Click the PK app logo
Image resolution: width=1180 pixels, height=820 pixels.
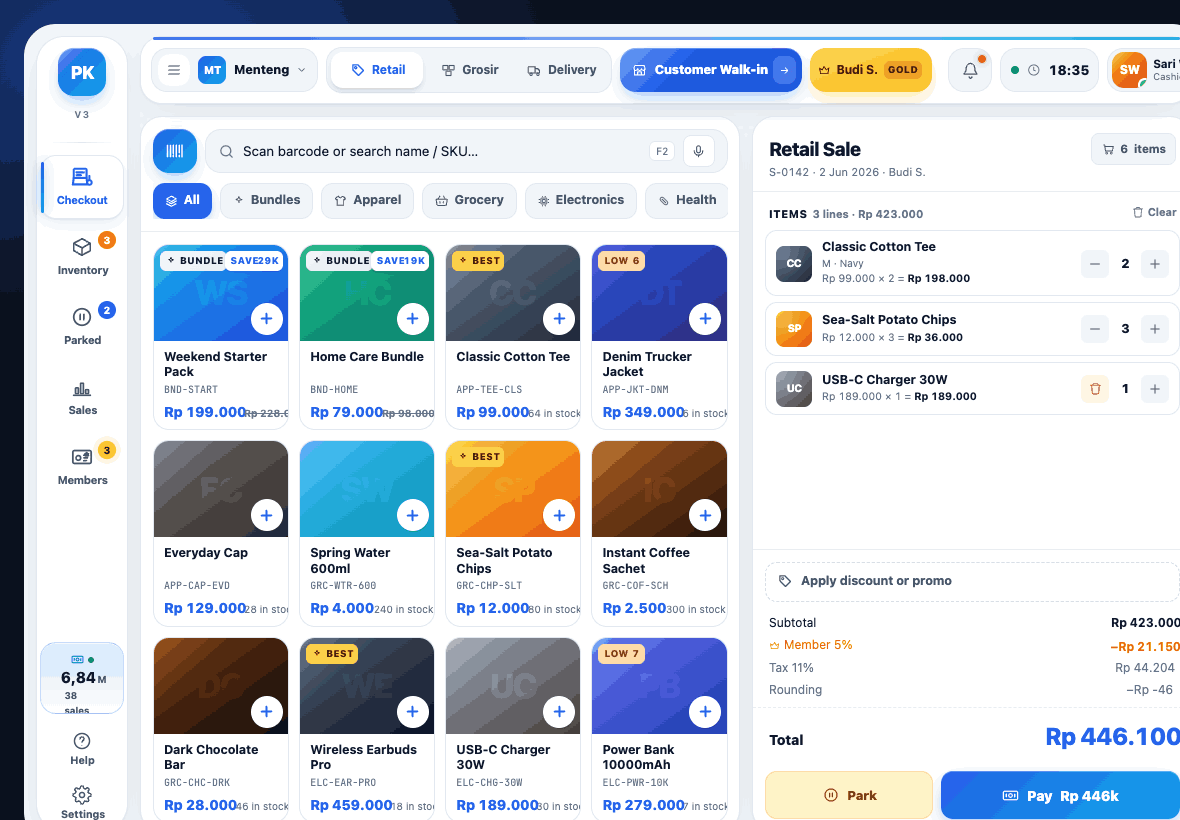click(x=82, y=72)
